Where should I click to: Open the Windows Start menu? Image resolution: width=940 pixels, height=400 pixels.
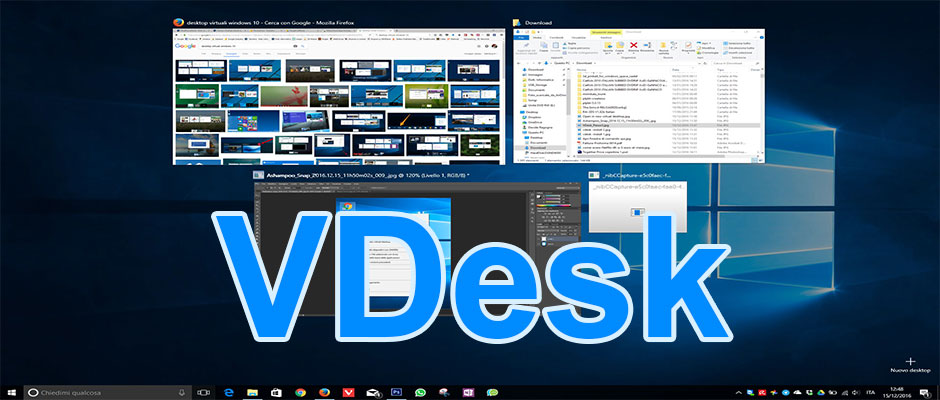[x=11, y=392]
